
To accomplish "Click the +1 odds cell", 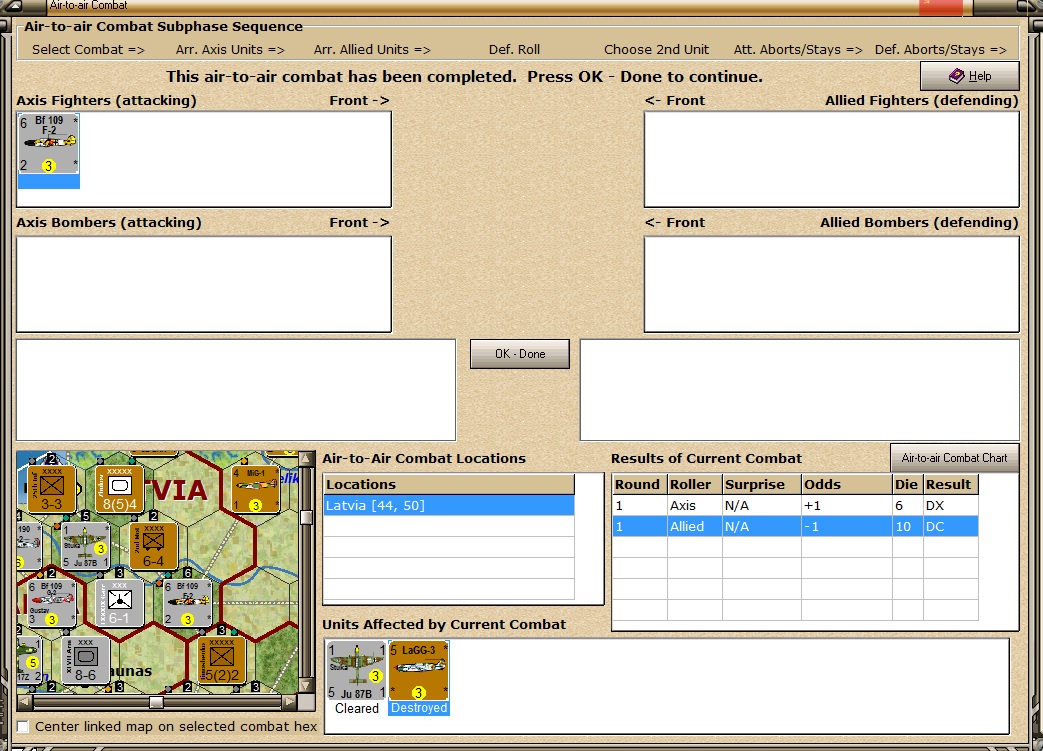I will [x=846, y=506].
